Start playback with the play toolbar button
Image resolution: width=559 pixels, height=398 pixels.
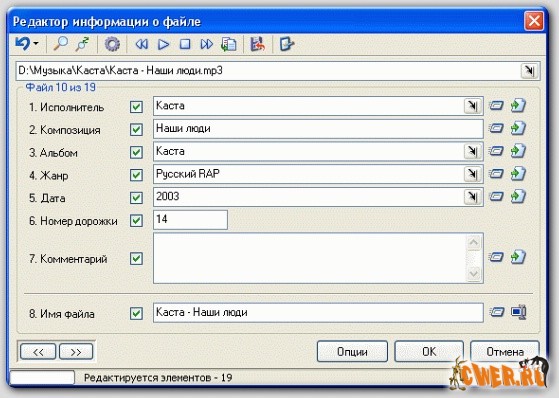pyautogui.click(x=163, y=44)
